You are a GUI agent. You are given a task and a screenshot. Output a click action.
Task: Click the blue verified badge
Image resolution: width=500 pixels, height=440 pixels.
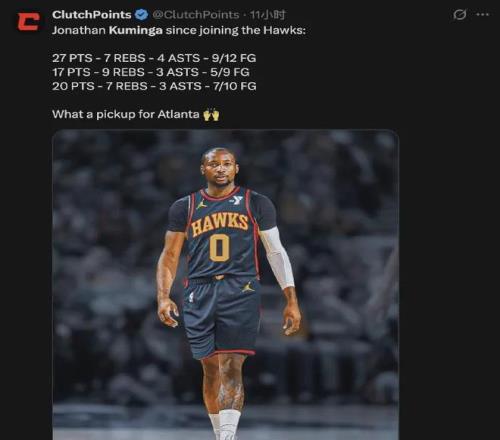pyautogui.click(x=141, y=15)
